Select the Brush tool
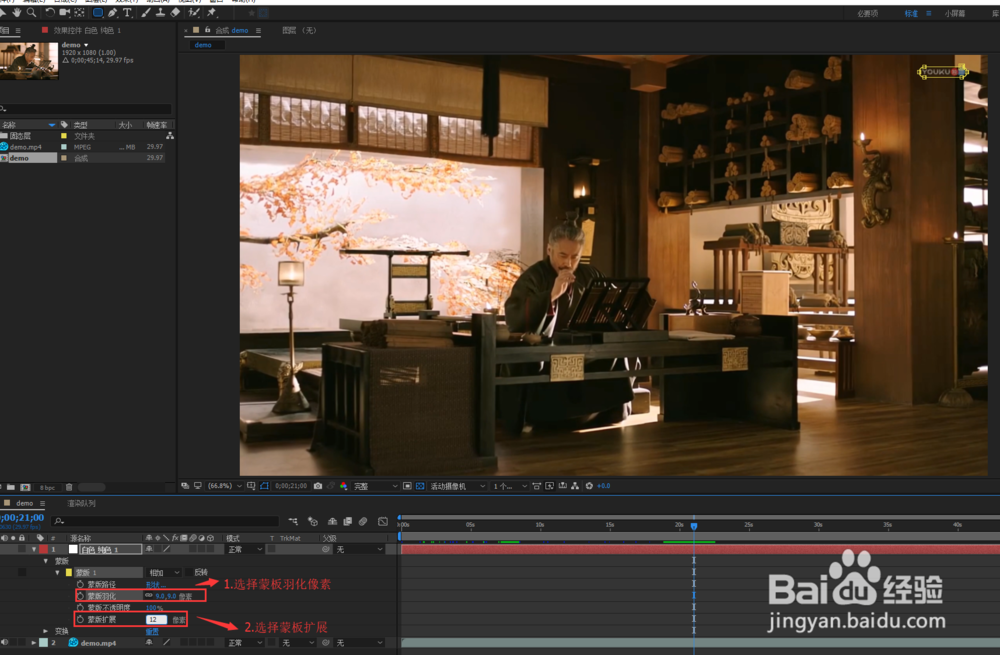 click(146, 12)
